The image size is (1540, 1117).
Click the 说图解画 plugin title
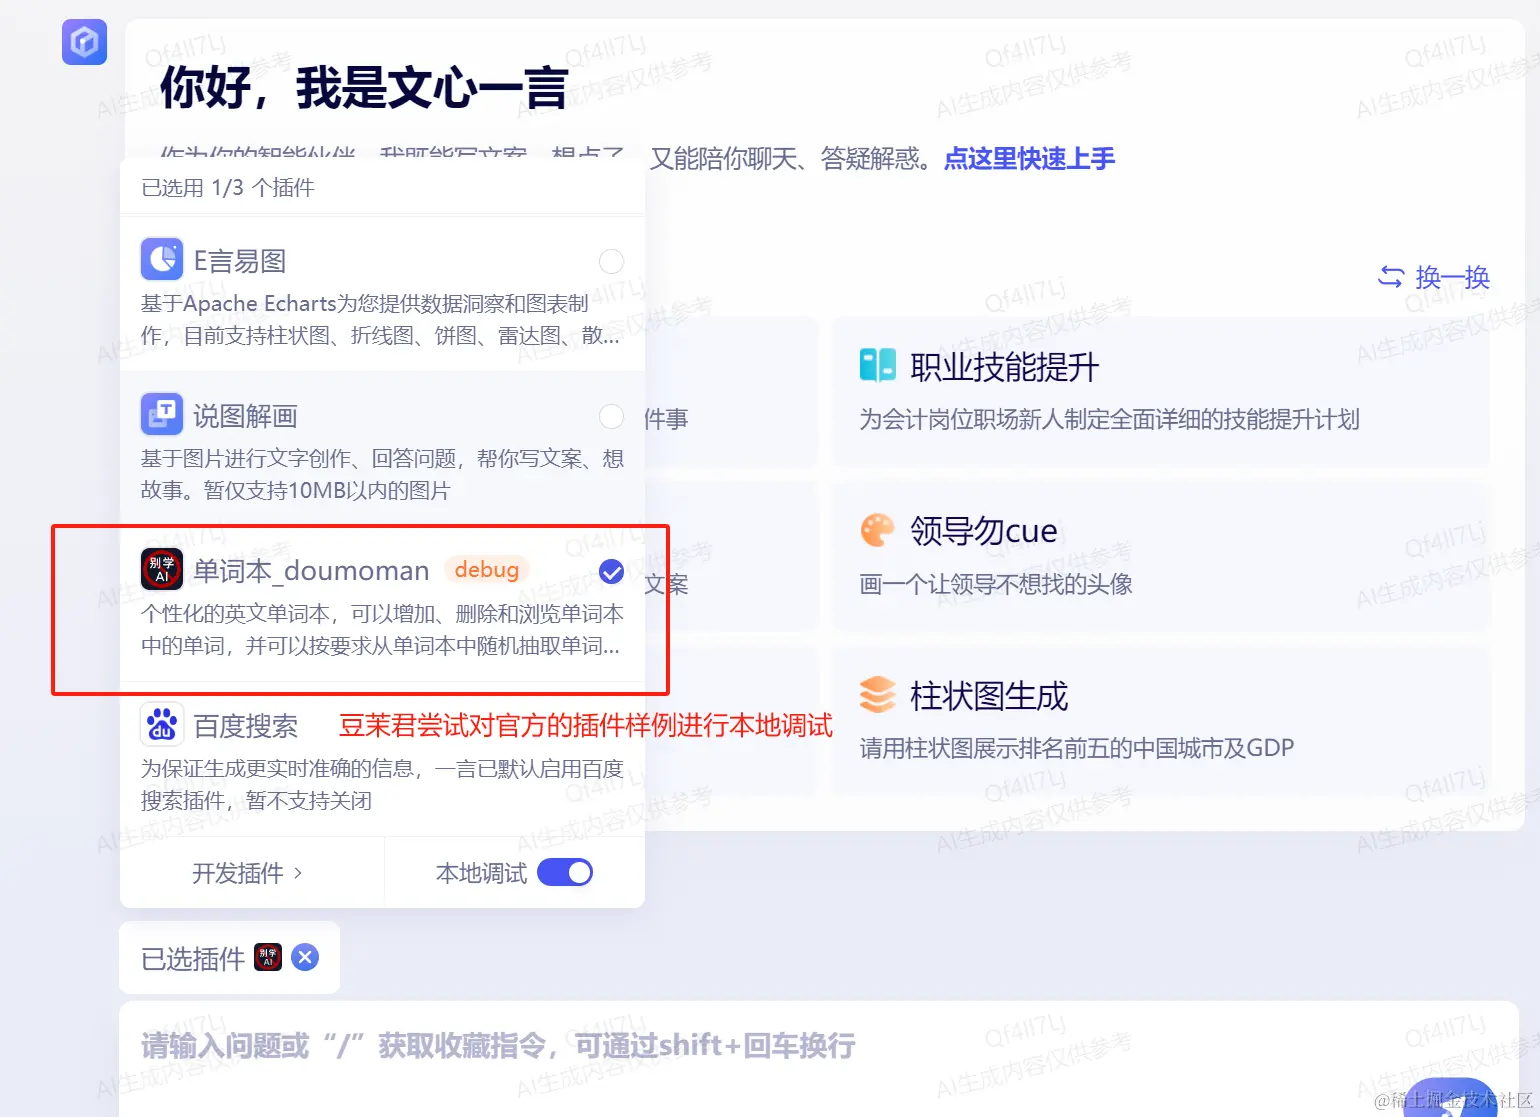tap(245, 416)
